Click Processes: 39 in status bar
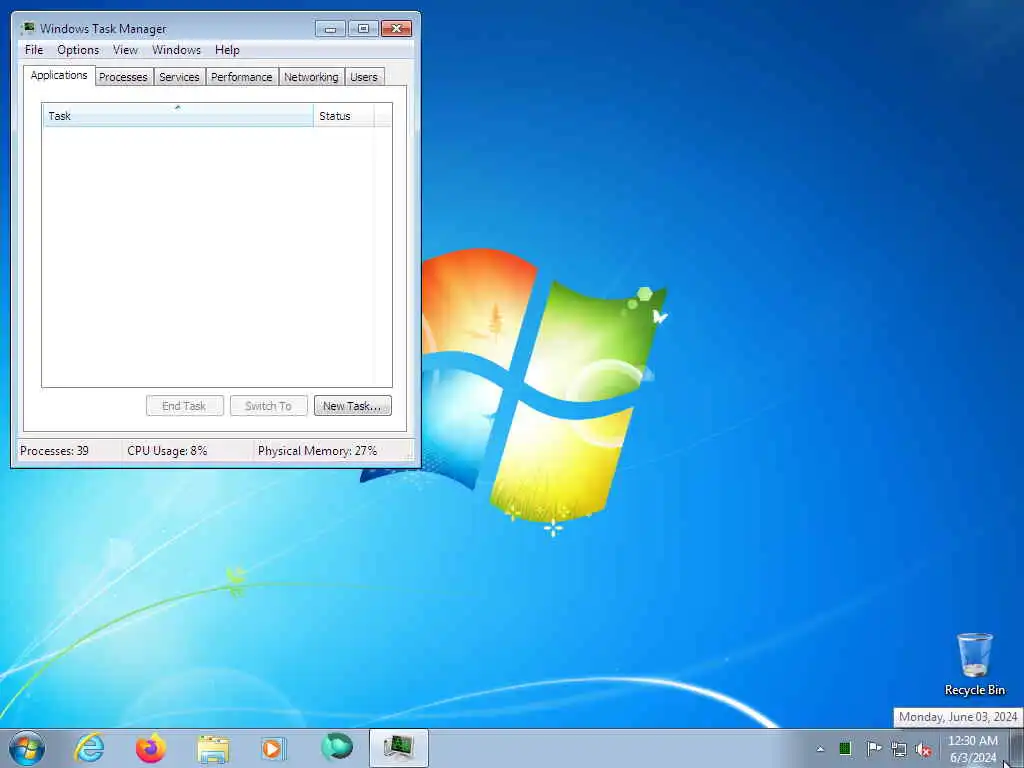This screenshot has width=1024, height=768. point(54,451)
